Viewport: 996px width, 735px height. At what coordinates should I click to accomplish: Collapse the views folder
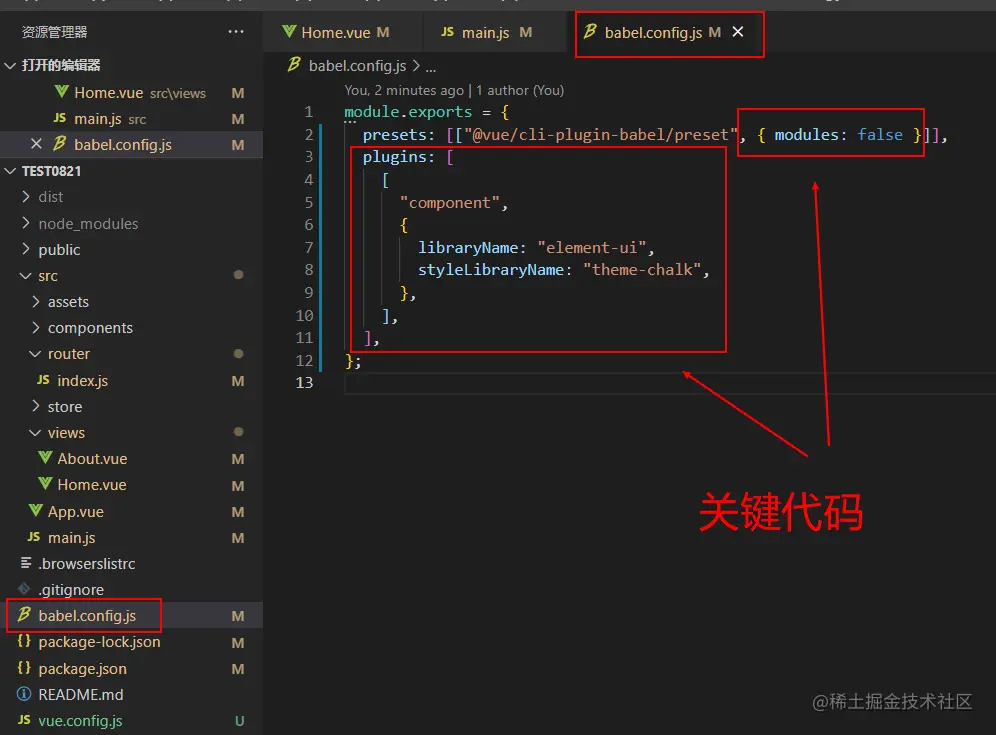tap(131, 433)
